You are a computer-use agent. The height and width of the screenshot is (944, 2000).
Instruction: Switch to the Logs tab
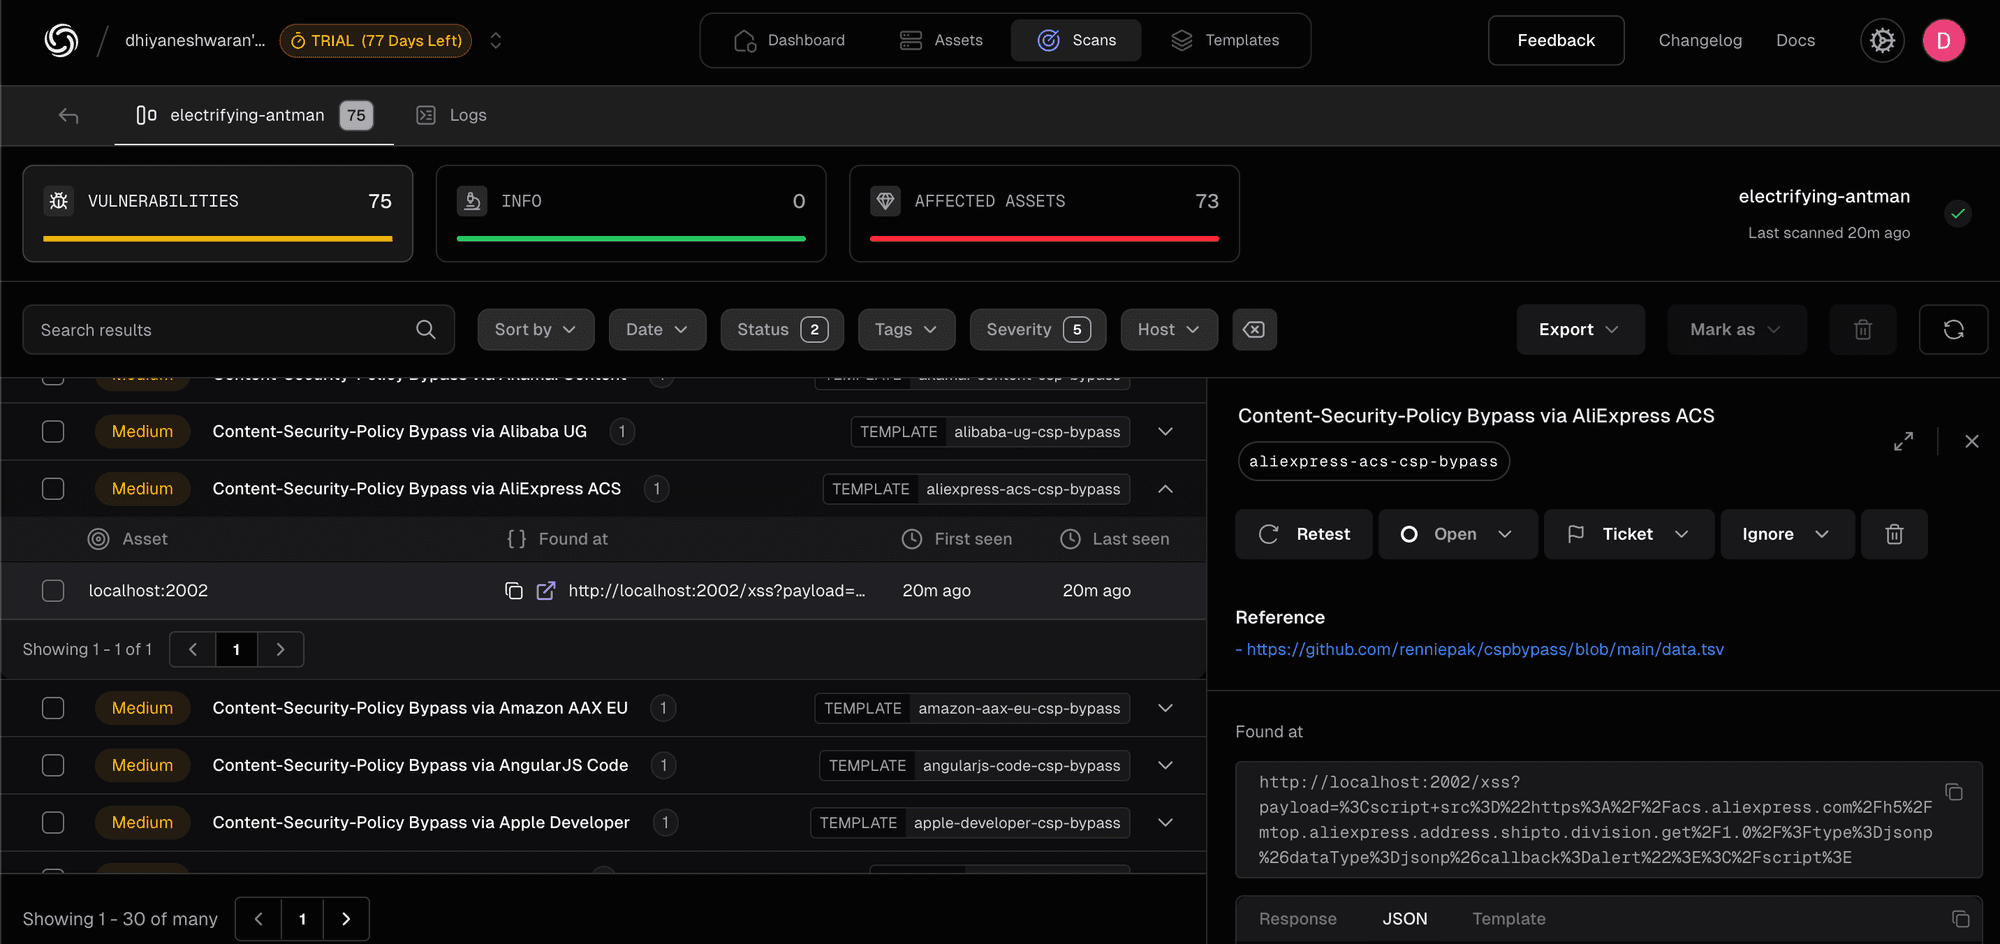(x=452, y=116)
